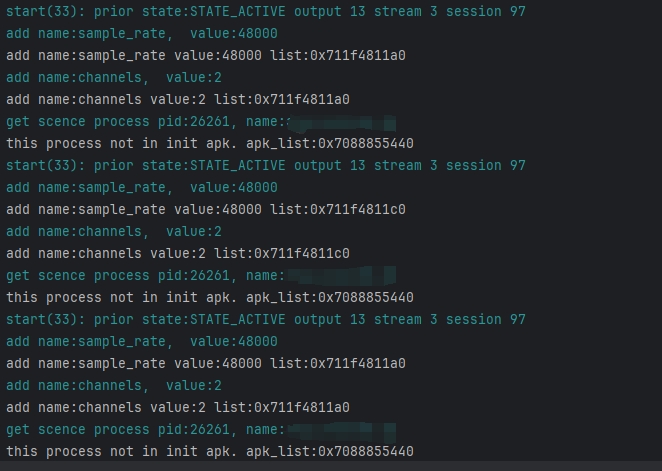
Task: Click the last "start(33): prior state" log line
Action: click(x=265, y=319)
